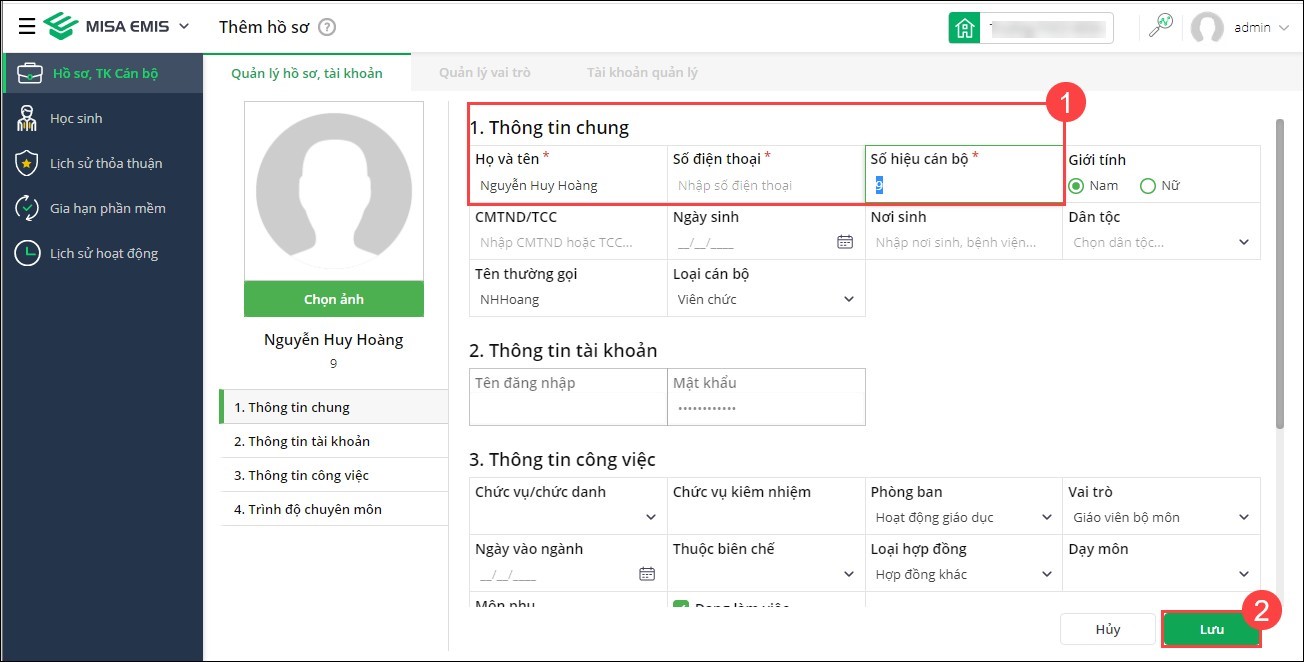Open Lịch sử hoạt động in the sidebar
Viewport: 1304px width, 662px height.
pos(101,253)
